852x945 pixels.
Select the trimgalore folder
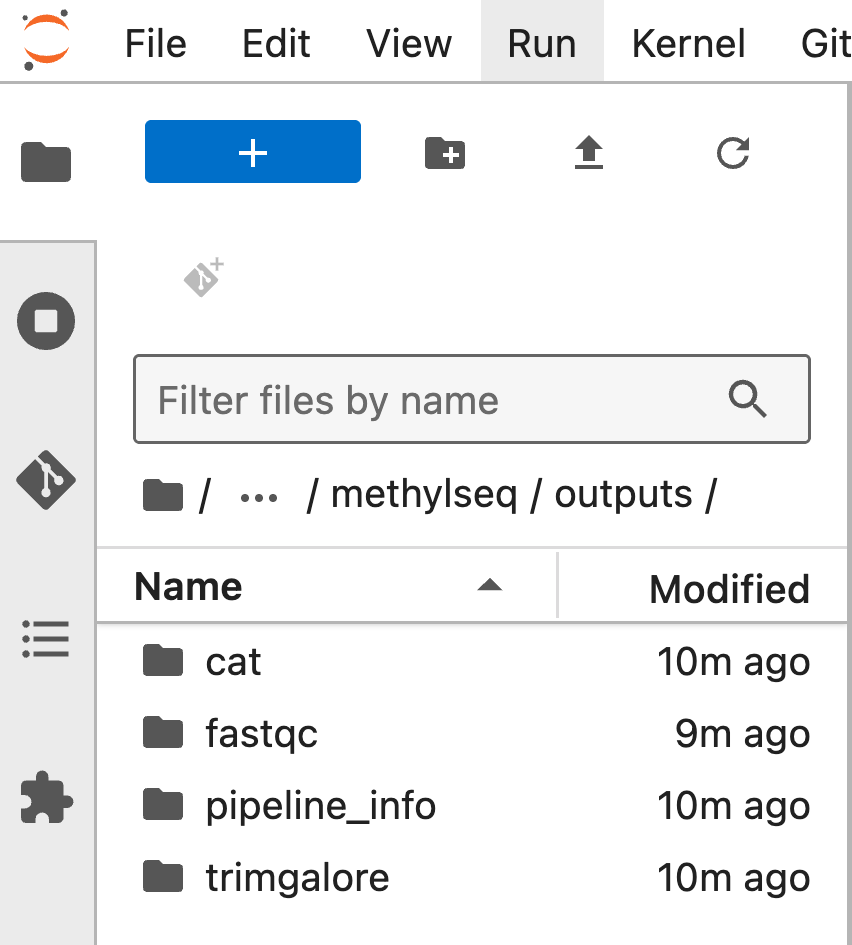pos(472,878)
